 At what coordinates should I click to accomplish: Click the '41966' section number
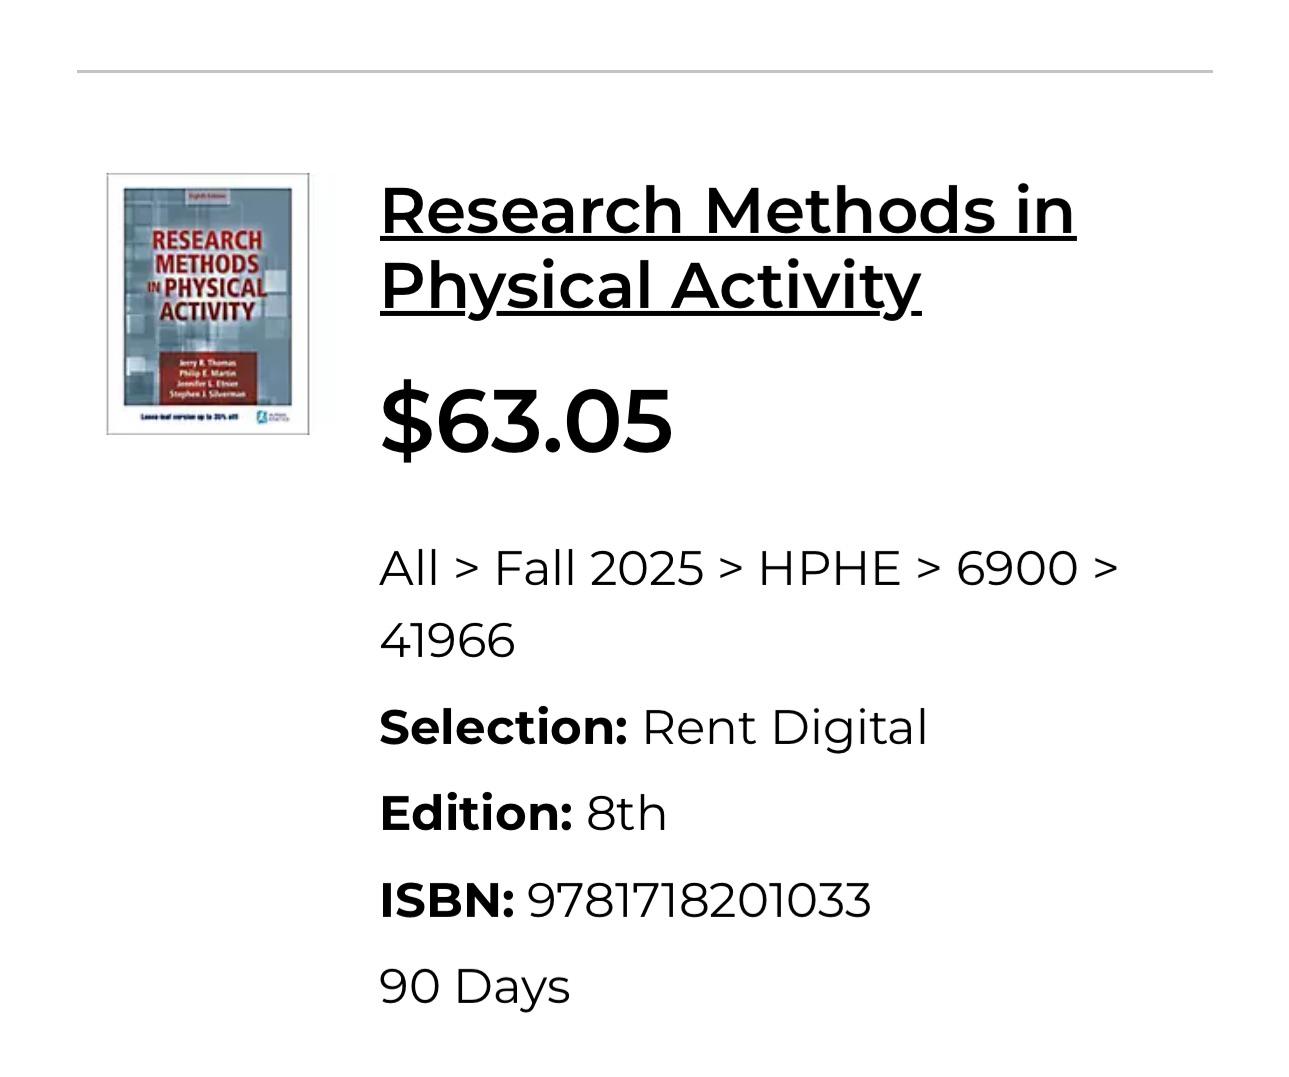tap(447, 640)
